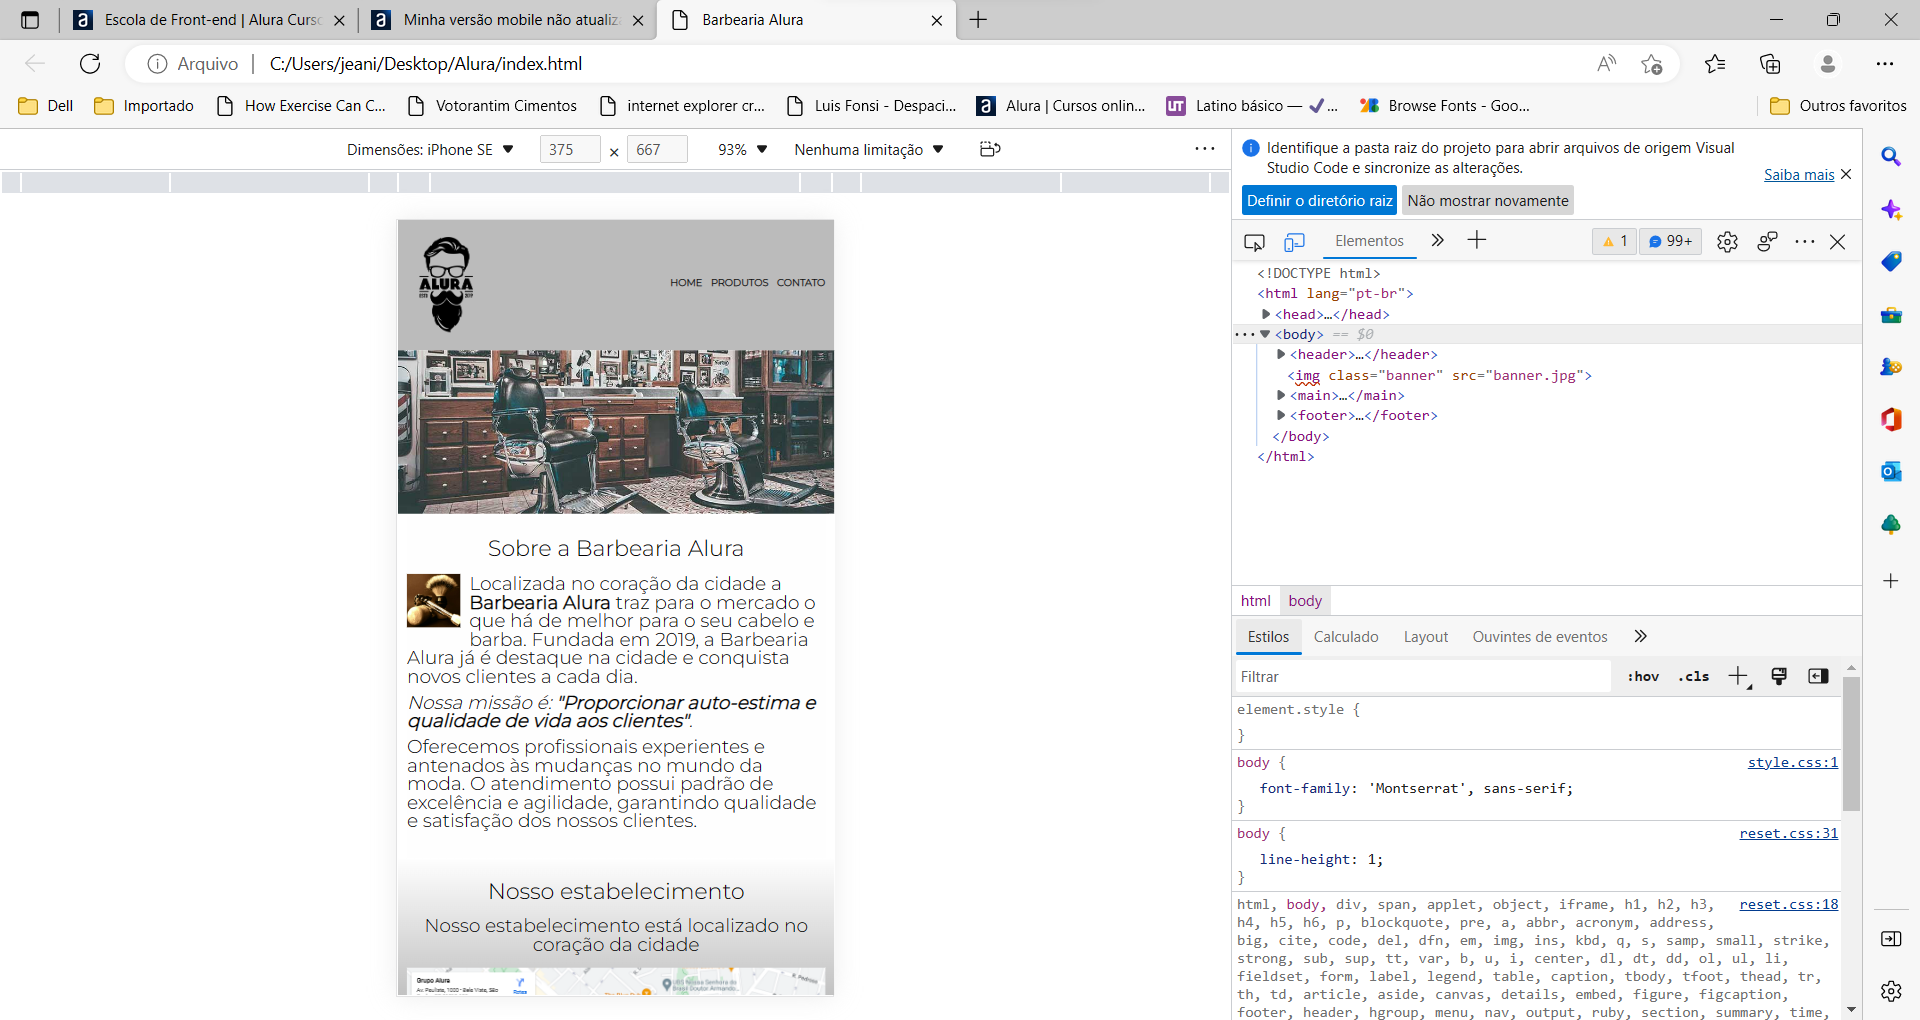Open the Nenhuma limitação throttling dropdown
This screenshot has width=1920, height=1020.
coord(869,150)
